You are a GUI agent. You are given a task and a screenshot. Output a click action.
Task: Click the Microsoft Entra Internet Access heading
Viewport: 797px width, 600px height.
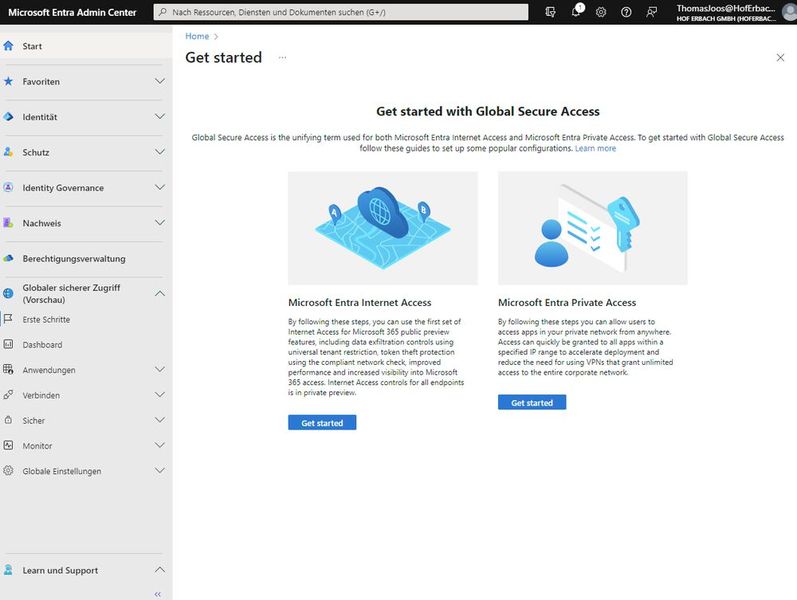[359, 303]
